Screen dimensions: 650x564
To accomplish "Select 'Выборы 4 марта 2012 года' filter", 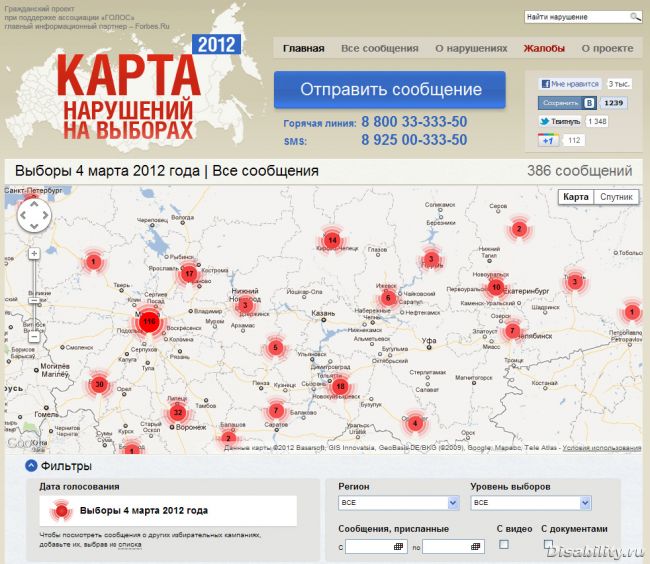I will tap(168, 511).
